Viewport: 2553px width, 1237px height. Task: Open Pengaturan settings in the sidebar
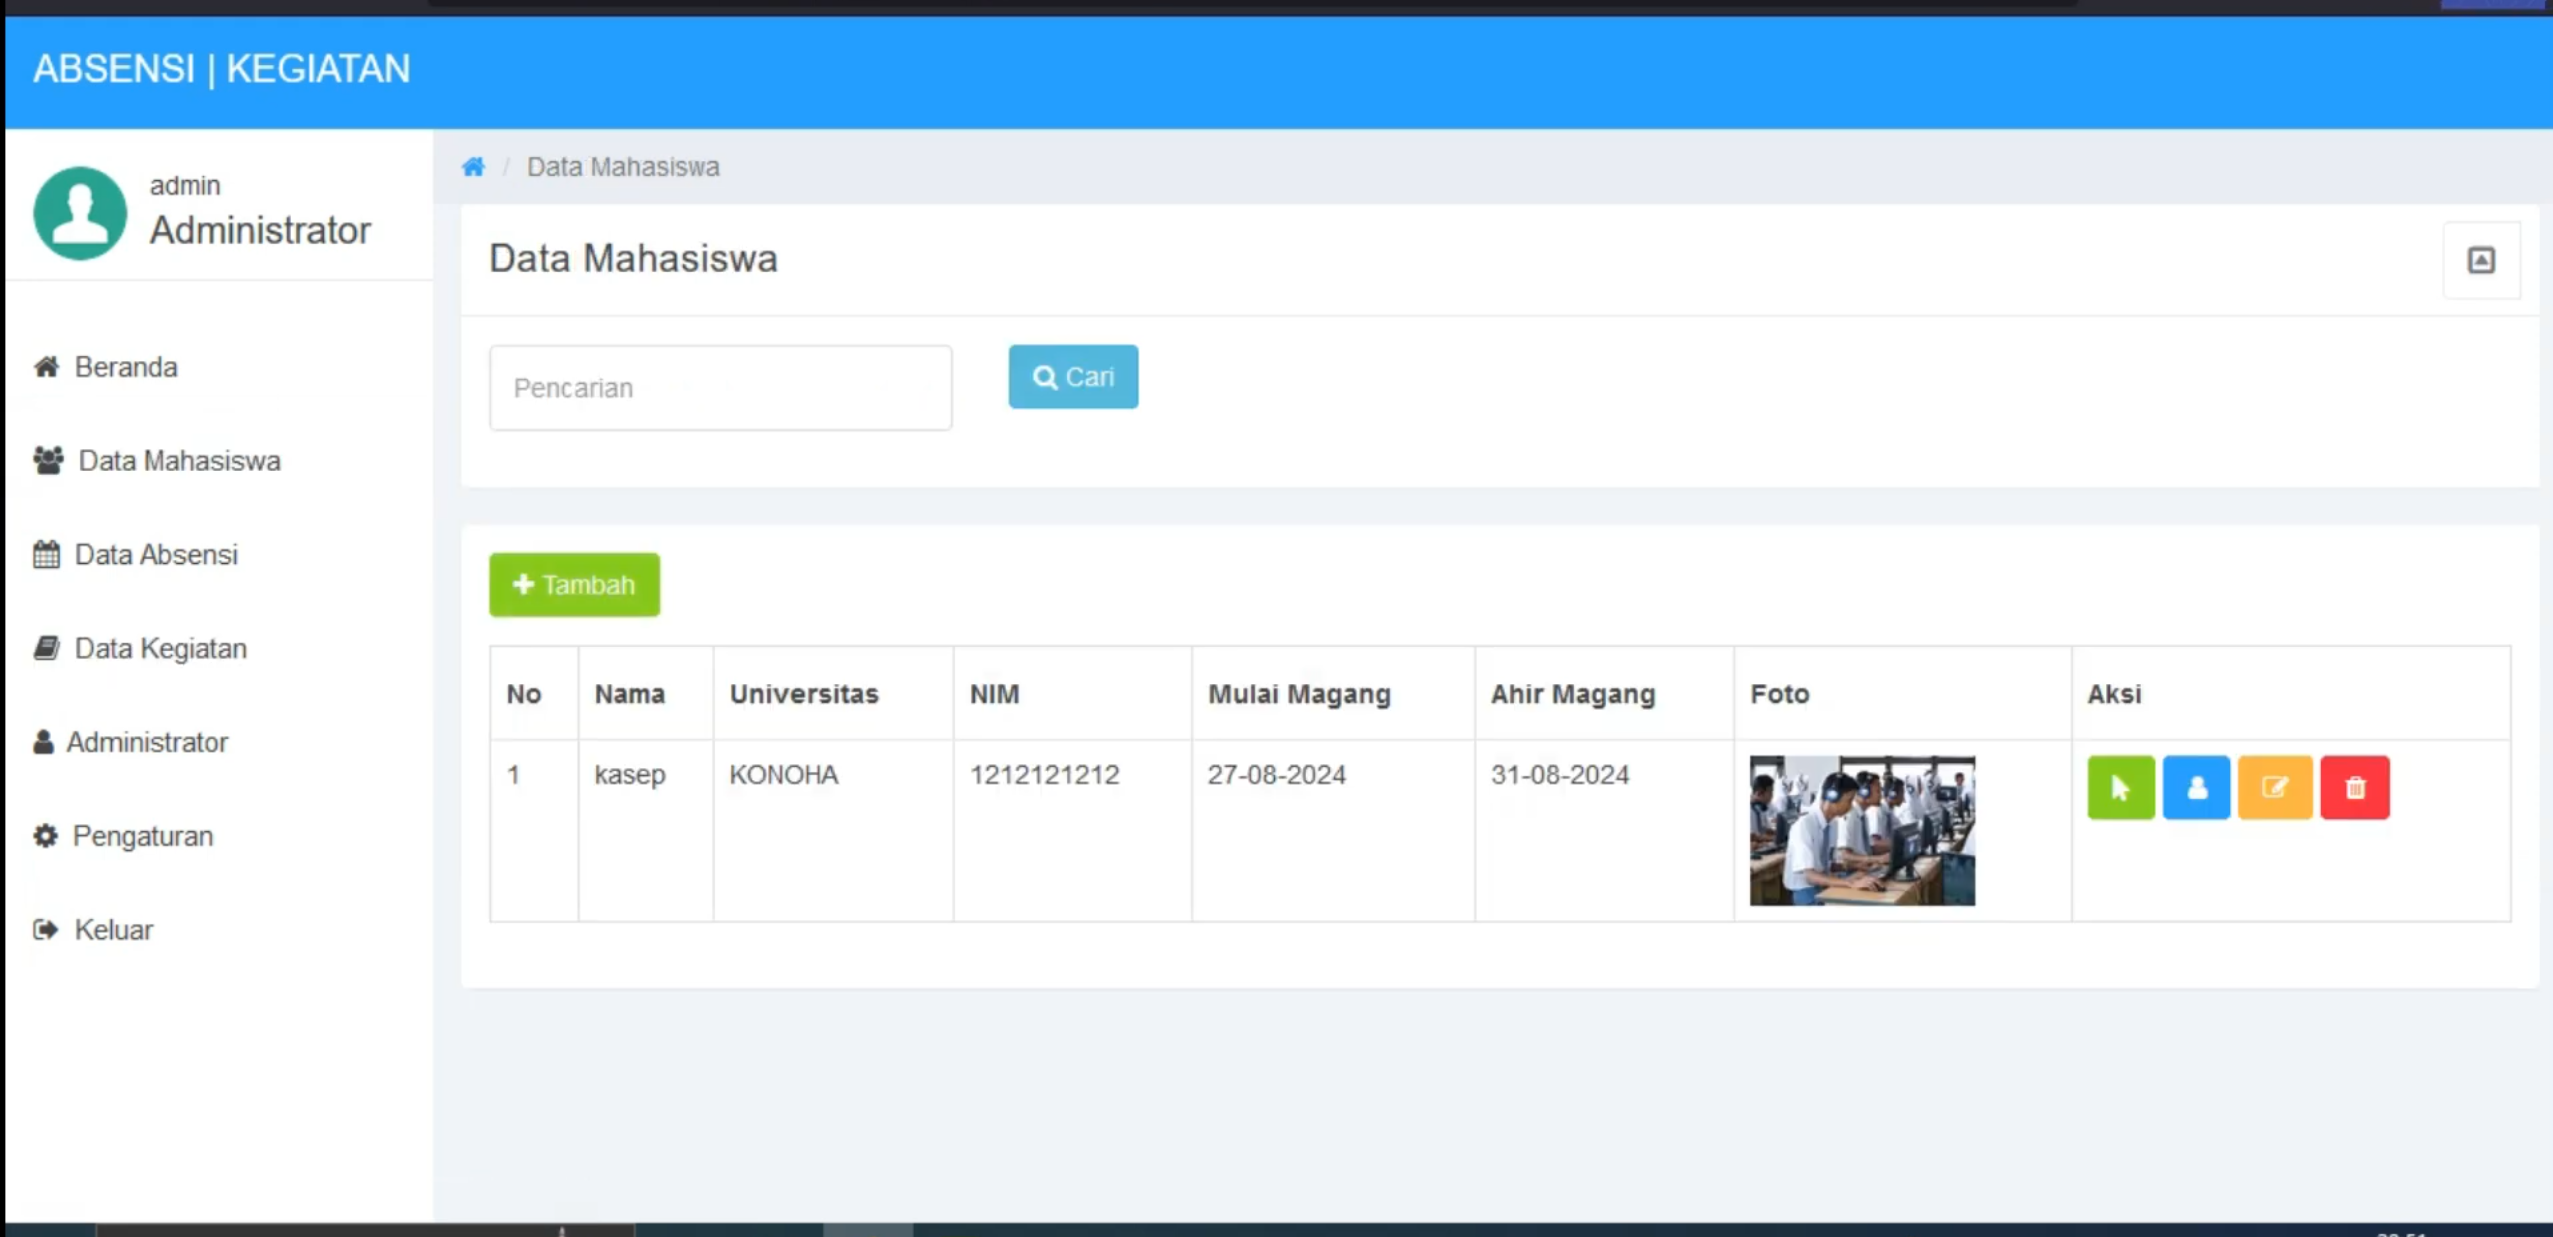(x=123, y=836)
